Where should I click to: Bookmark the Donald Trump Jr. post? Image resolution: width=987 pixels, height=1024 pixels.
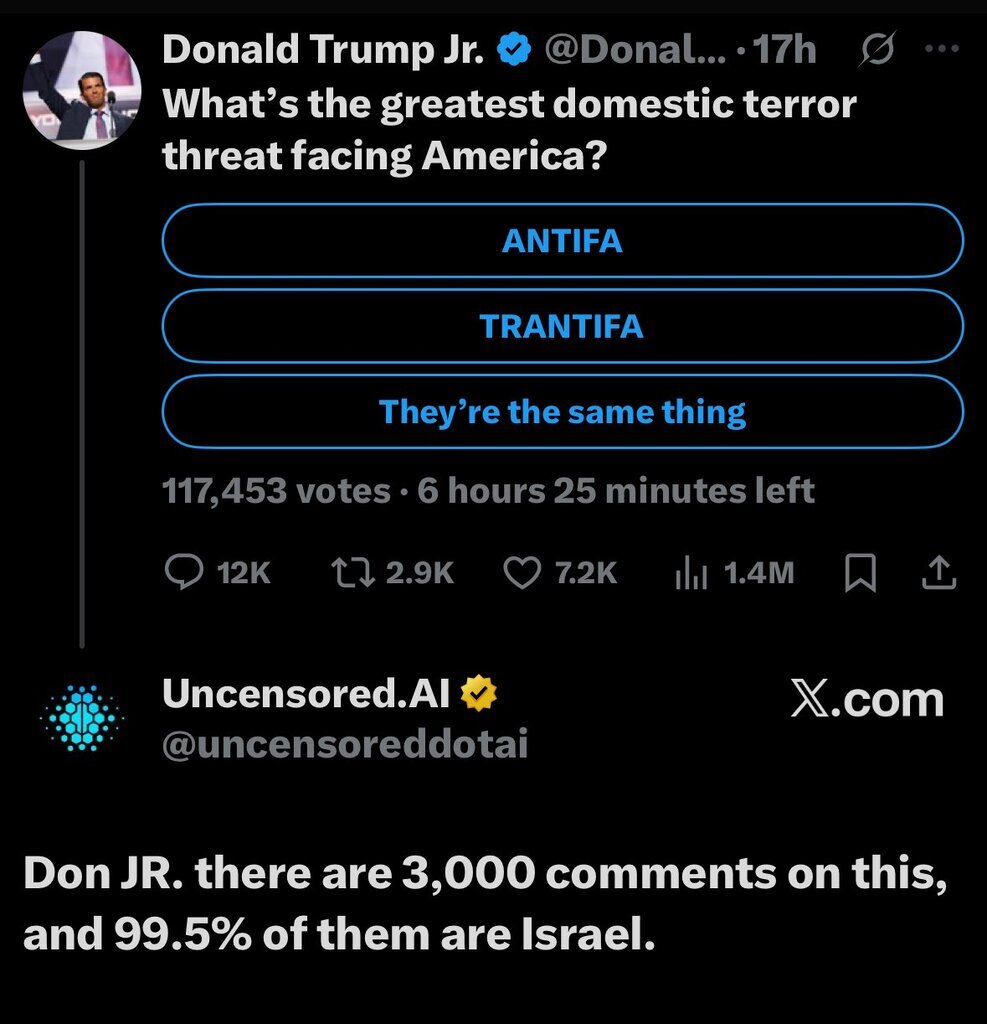coord(860,573)
